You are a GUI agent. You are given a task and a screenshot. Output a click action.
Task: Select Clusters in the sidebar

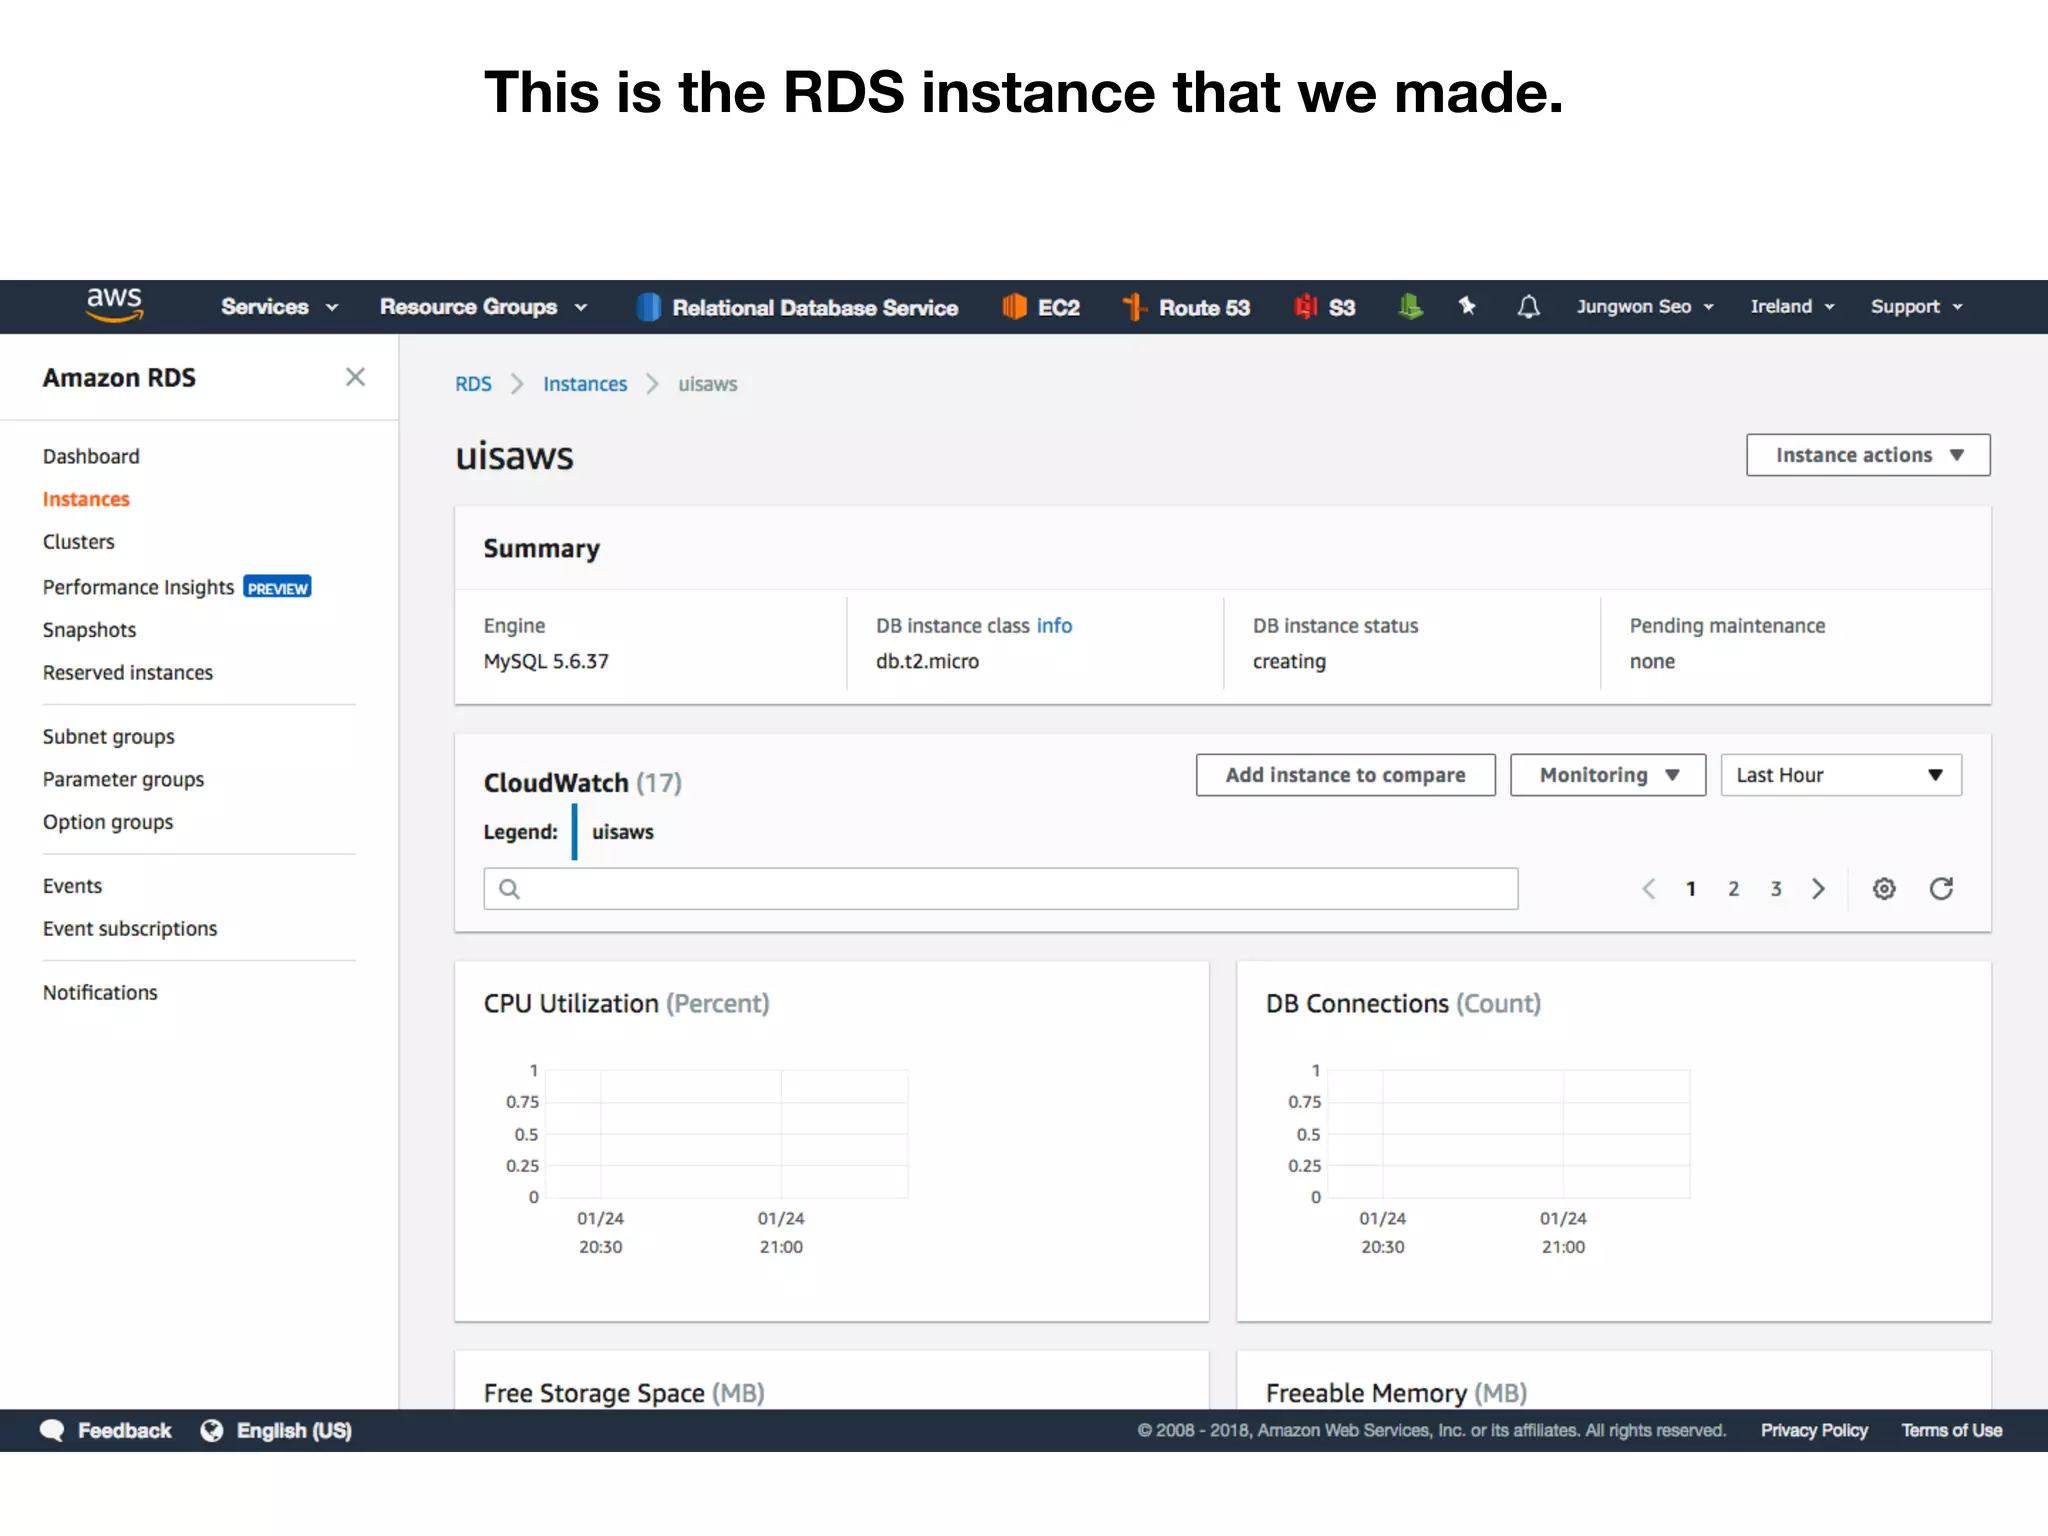coord(78,542)
